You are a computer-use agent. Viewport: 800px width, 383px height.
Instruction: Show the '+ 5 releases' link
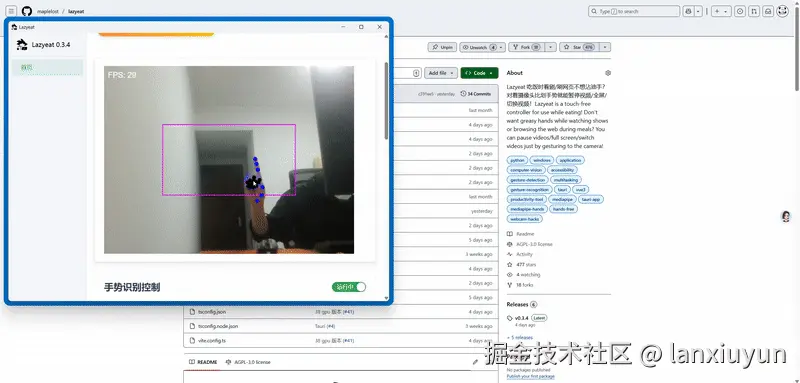tap(520, 337)
